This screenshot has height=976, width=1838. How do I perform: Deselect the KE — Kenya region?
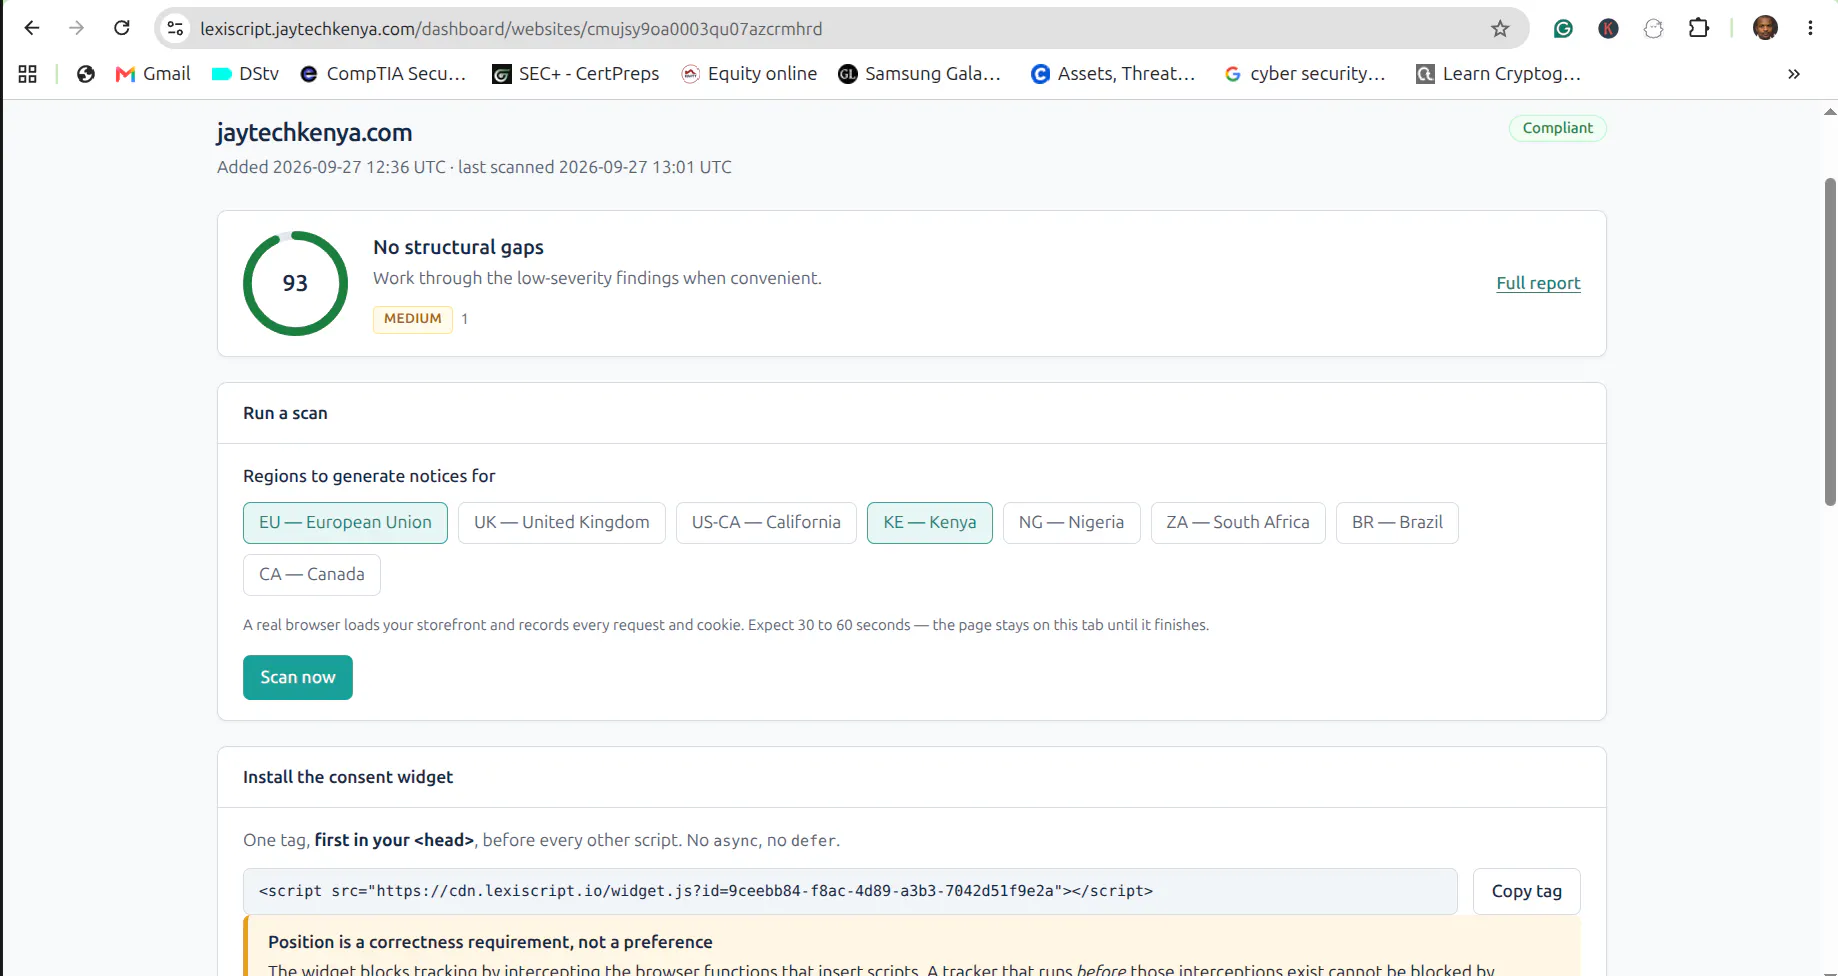(x=930, y=523)
